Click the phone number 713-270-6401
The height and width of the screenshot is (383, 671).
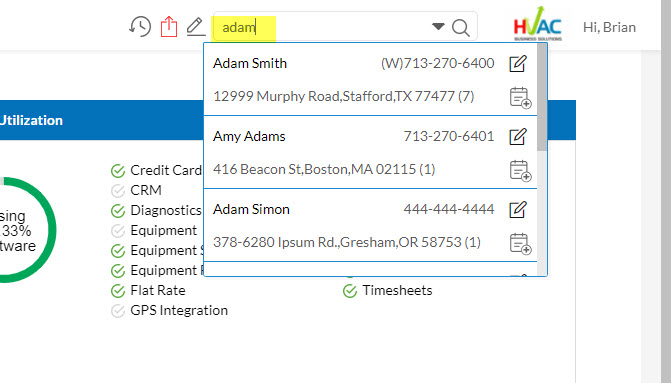pyautogui.click(x=448, y=136)
